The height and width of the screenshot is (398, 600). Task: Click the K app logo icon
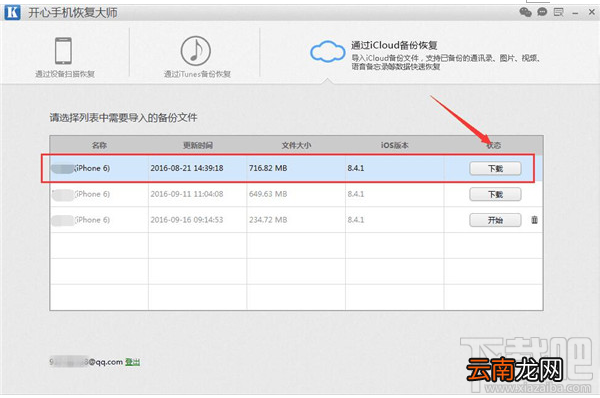coord(12,12)
